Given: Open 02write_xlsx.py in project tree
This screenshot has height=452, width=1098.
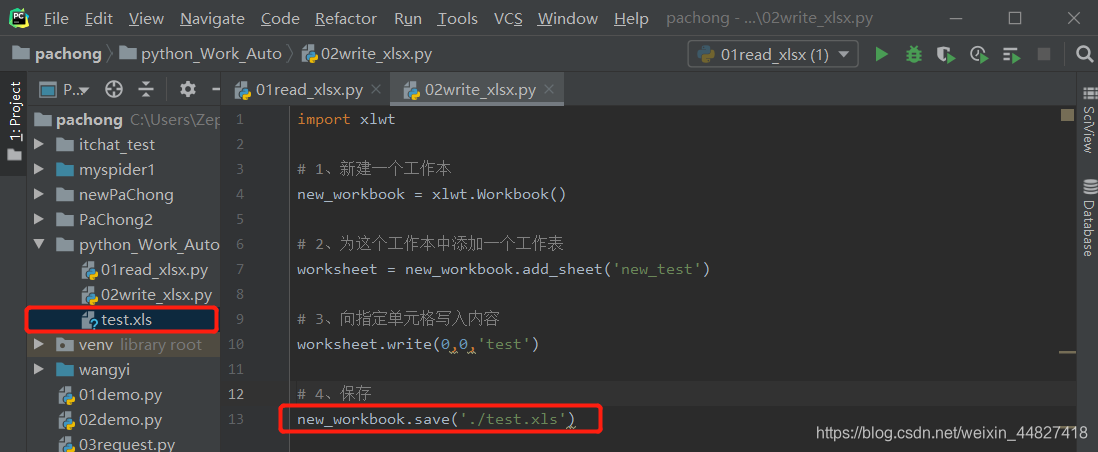Looking at the screenshot, I should click(156, 295).
